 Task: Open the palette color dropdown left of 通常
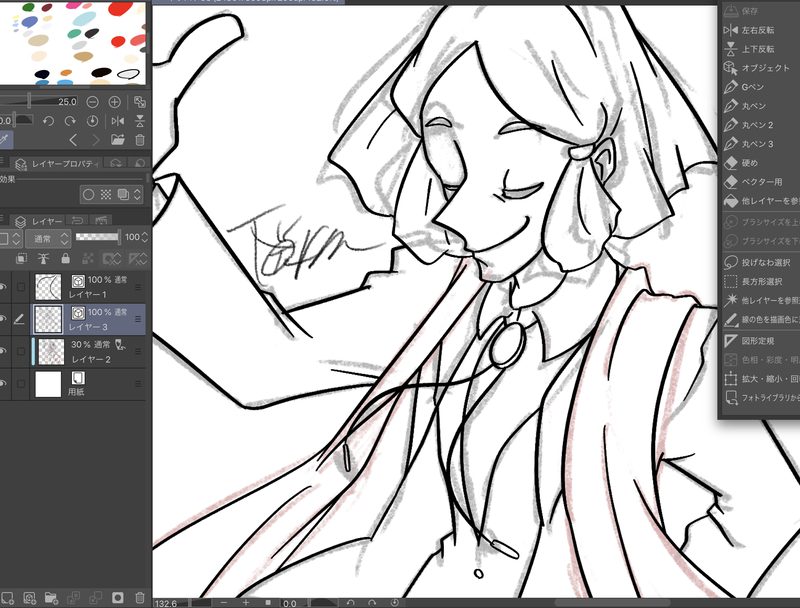pyautogui.click(x=10, y=238)
